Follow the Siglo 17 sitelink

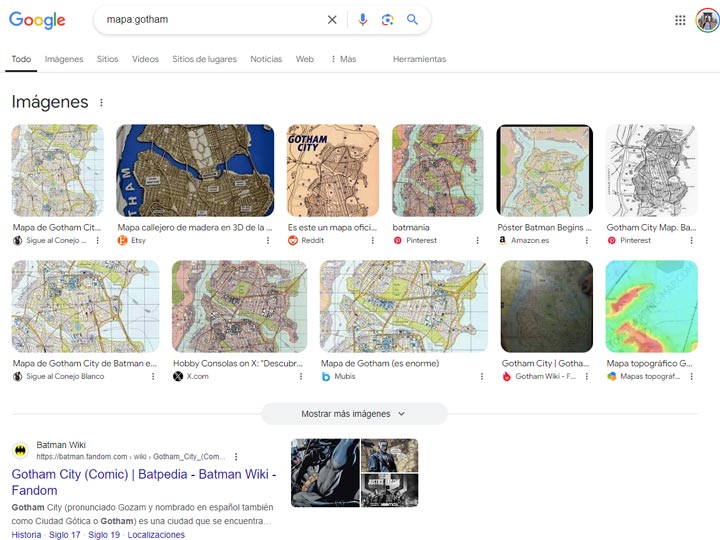click(x=64, y=535)
